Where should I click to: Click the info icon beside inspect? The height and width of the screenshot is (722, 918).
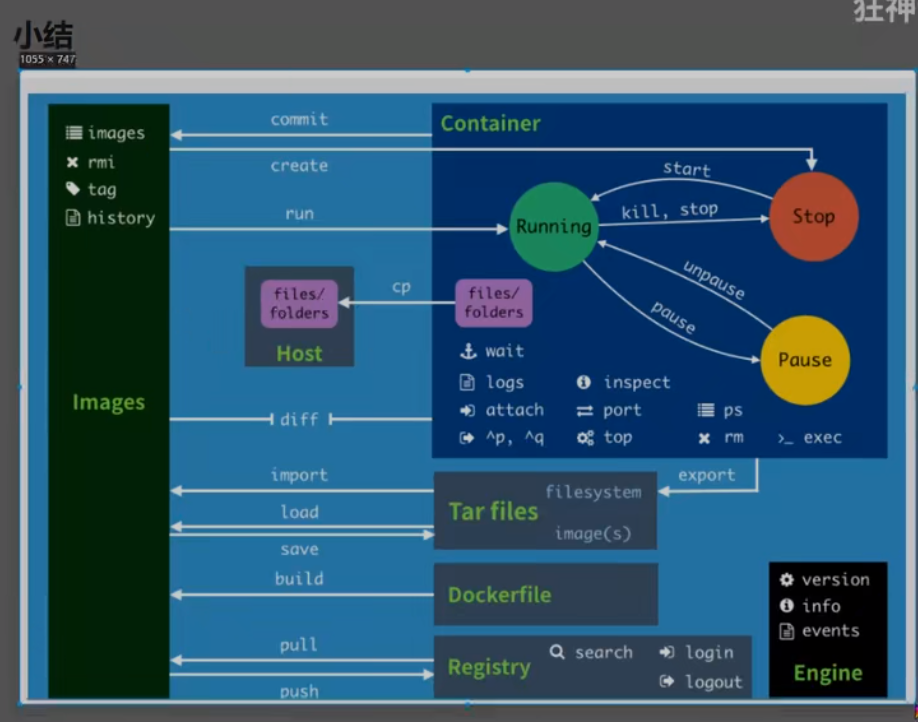tap(584, 382)
